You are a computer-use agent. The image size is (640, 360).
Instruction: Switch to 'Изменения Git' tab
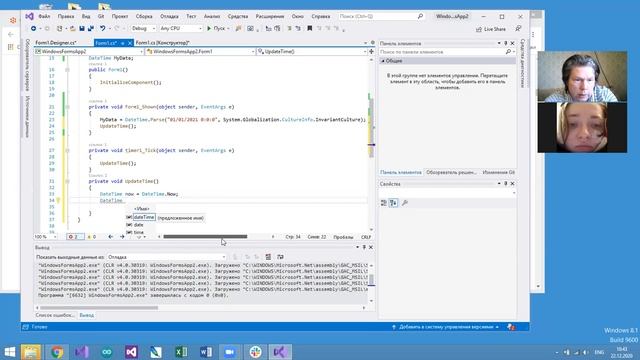498,172
